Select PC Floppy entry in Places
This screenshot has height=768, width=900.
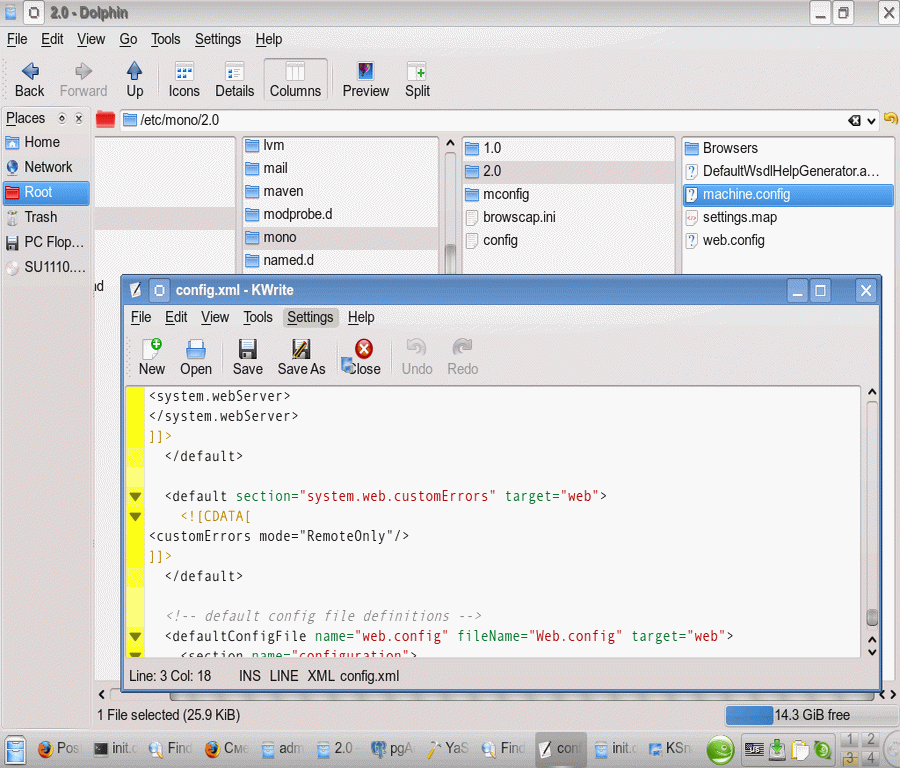coord(46,242)
